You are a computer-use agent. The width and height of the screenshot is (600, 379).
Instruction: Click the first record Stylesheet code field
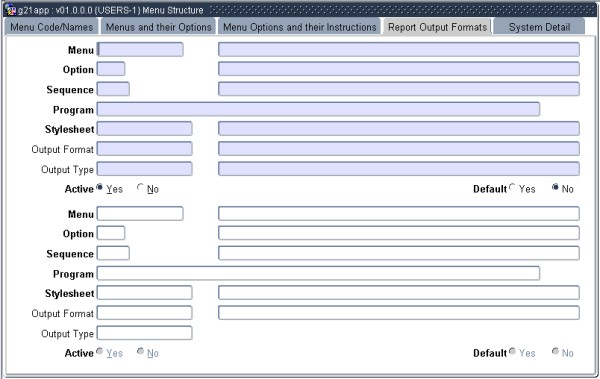(x=145, y=129)
